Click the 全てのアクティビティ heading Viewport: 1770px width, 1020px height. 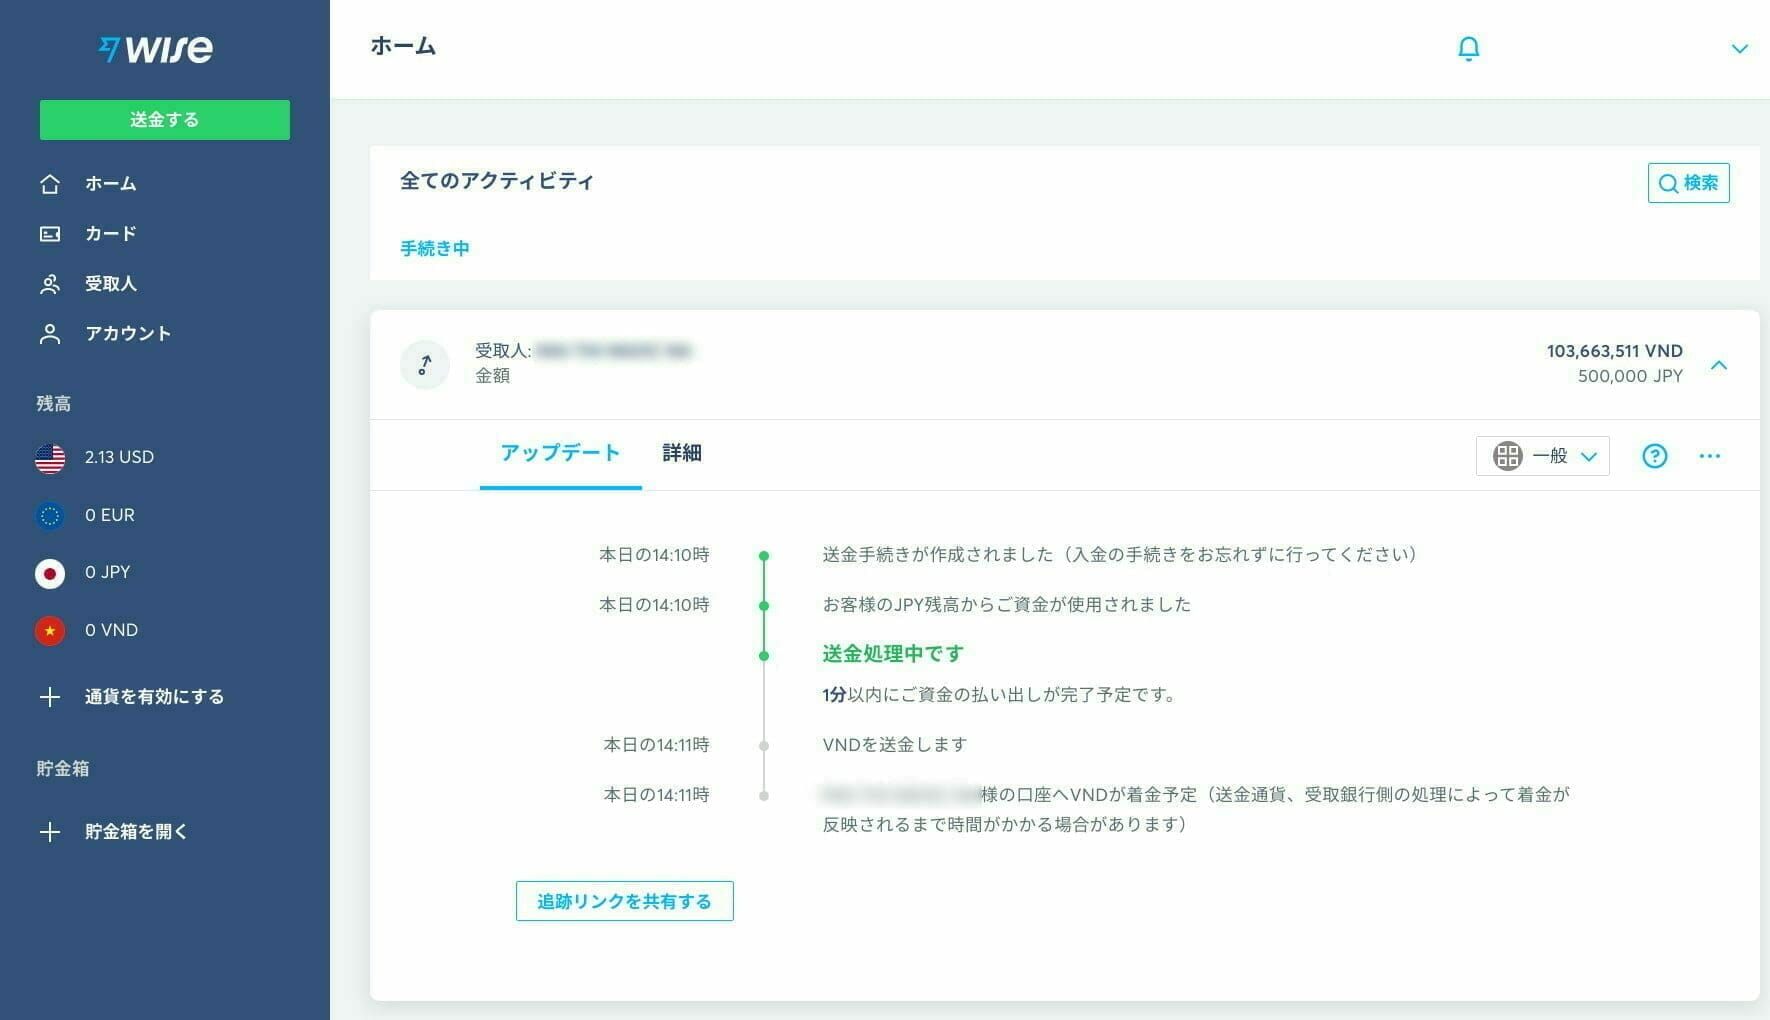(x=497, y=181)
